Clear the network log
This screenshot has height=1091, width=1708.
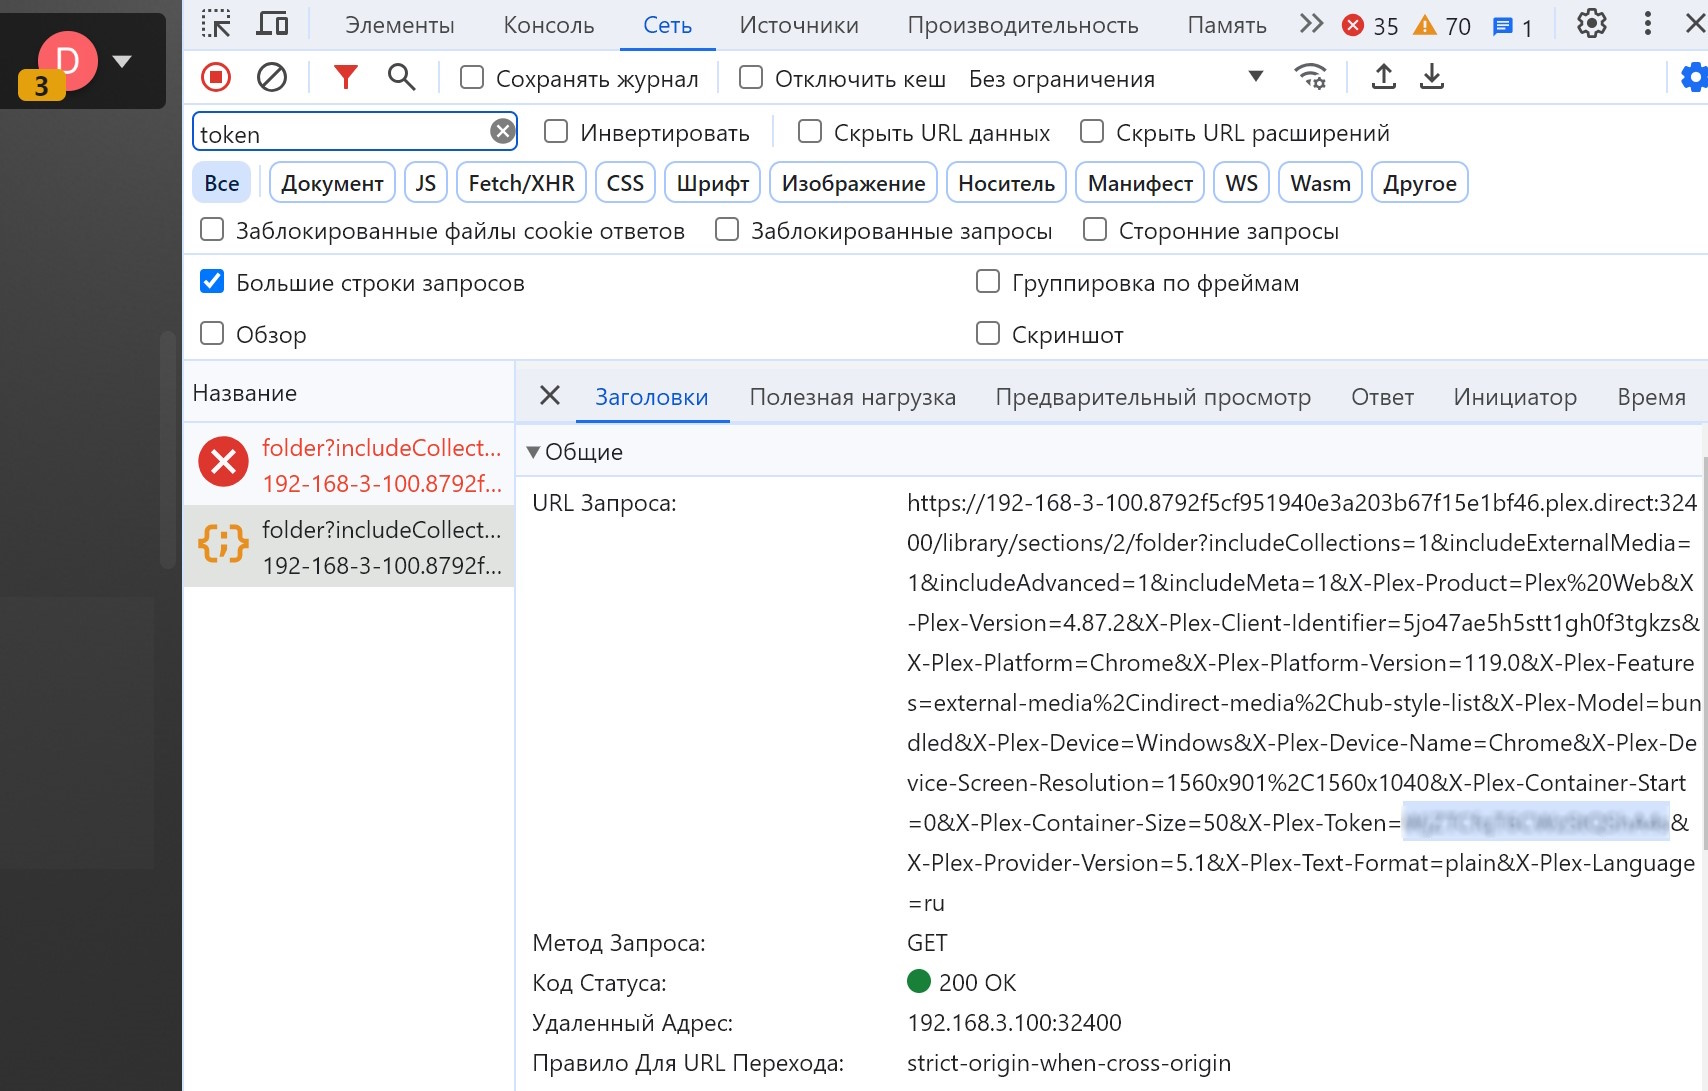click(272, 77)
